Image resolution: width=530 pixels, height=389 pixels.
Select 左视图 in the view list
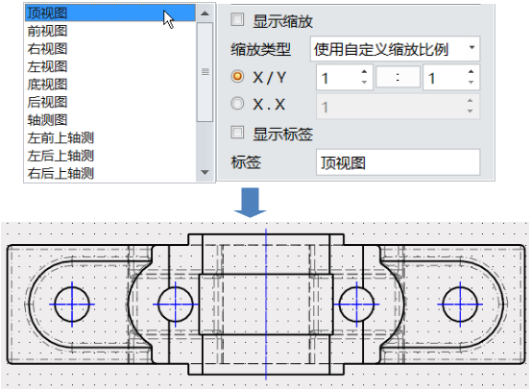coord(110,67)
